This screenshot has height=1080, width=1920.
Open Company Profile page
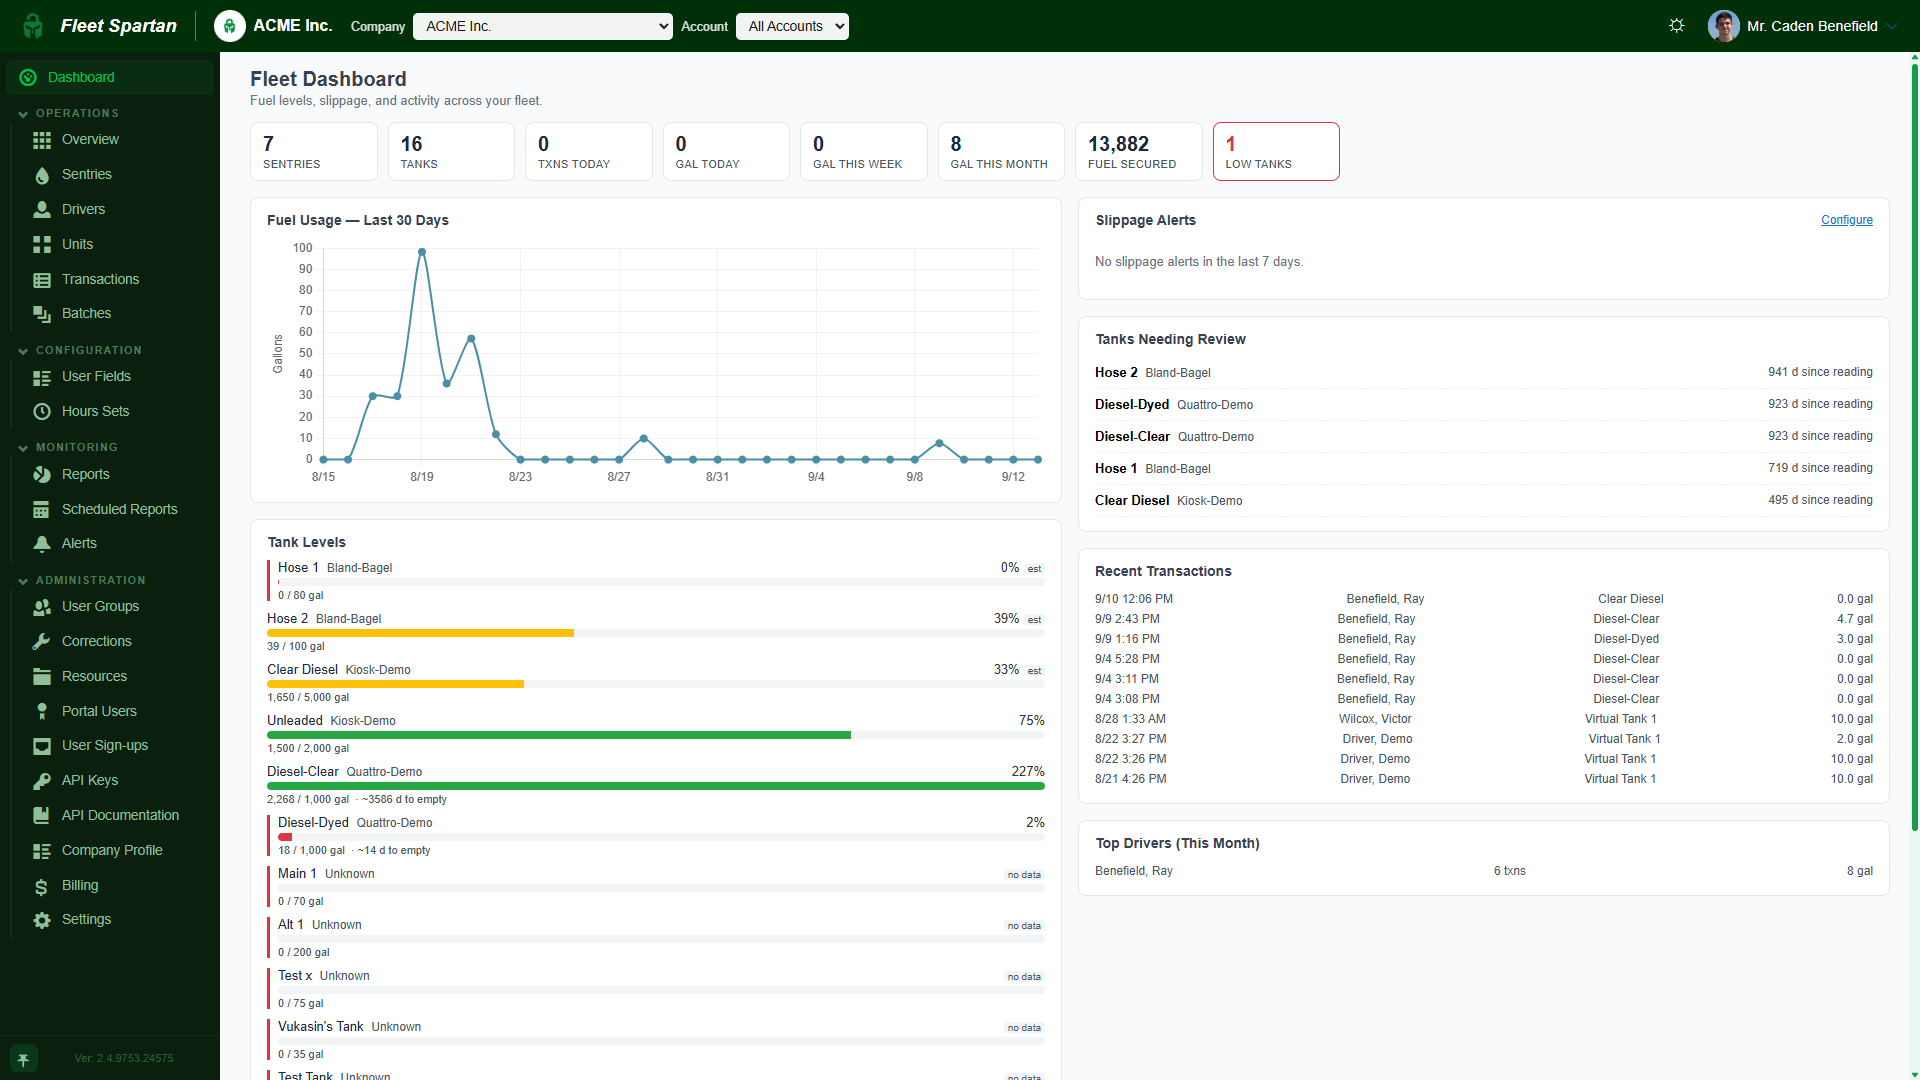pos(112,851)
